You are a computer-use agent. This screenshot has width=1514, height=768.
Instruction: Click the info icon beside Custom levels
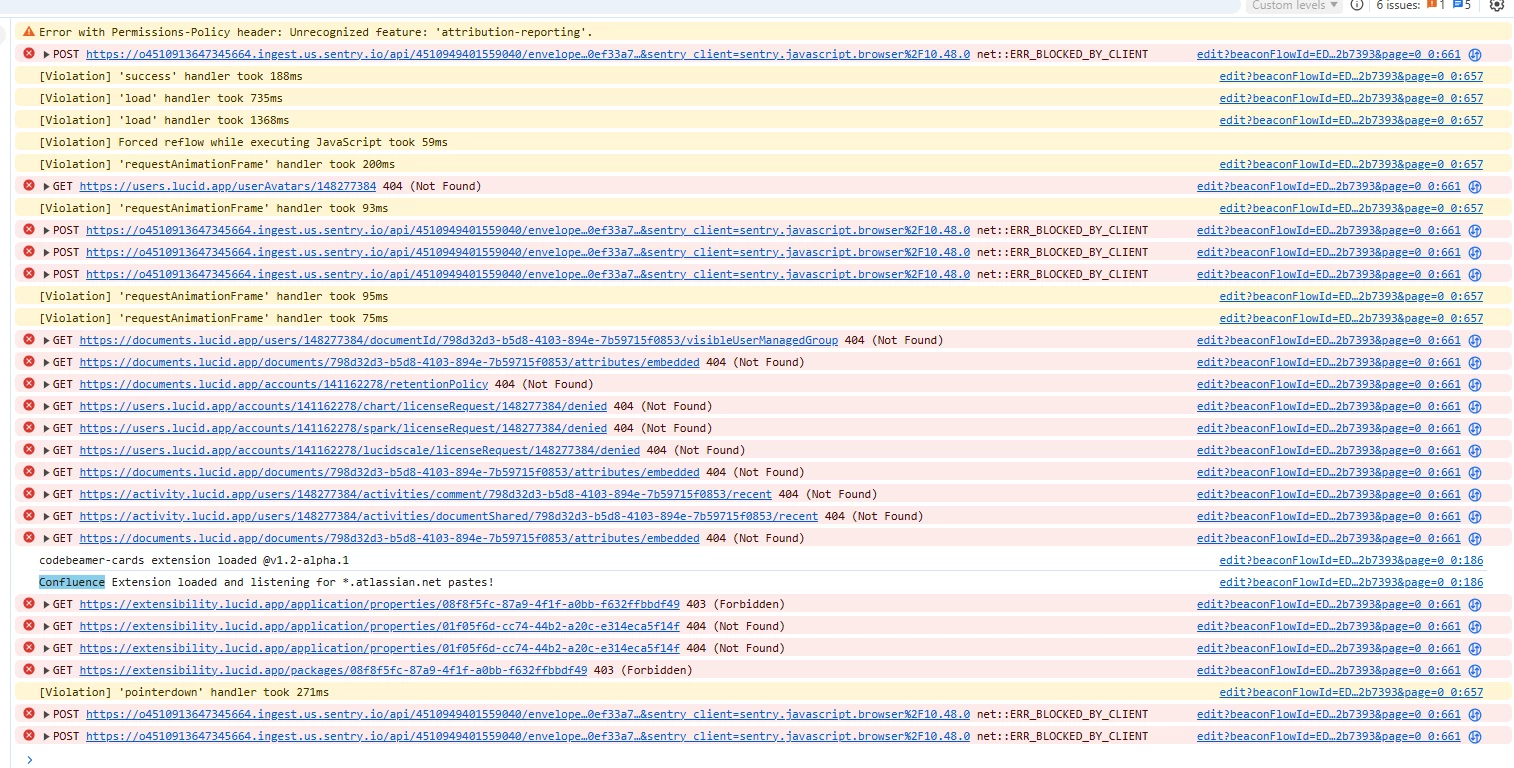coord(1357,5)
